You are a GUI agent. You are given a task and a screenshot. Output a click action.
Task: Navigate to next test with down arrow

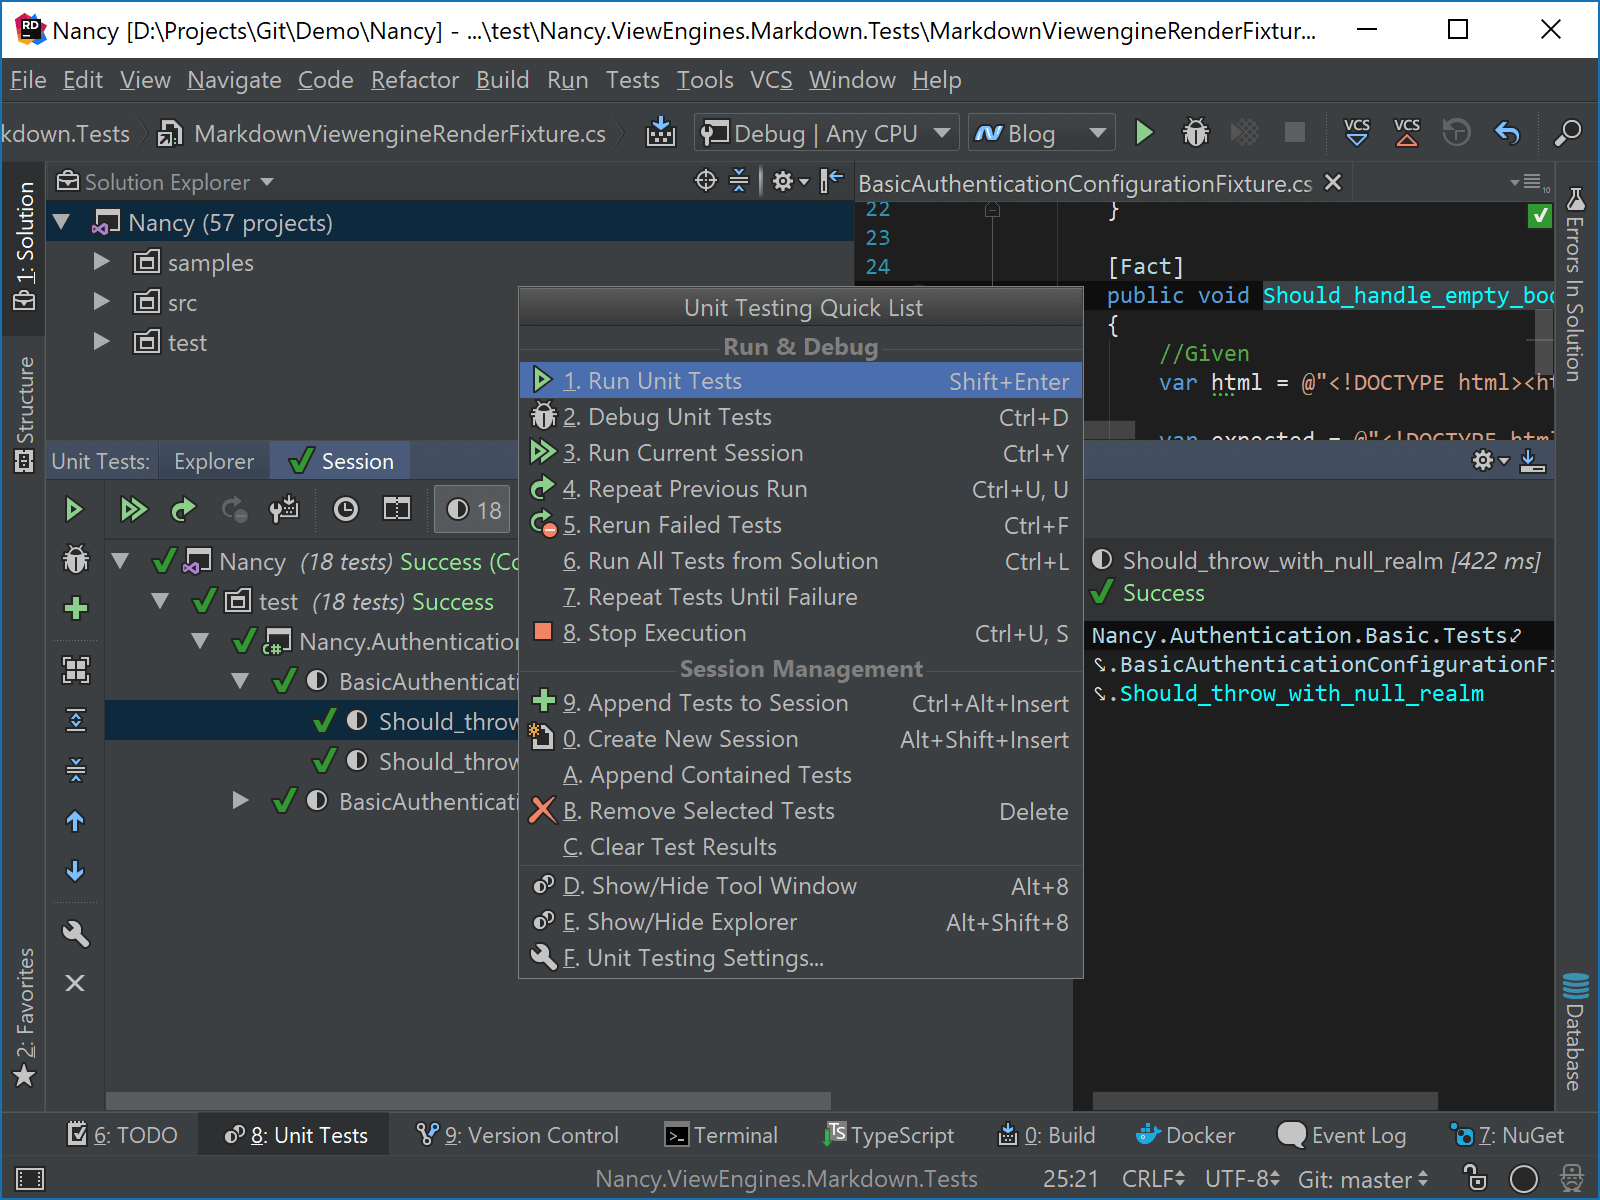75,871
